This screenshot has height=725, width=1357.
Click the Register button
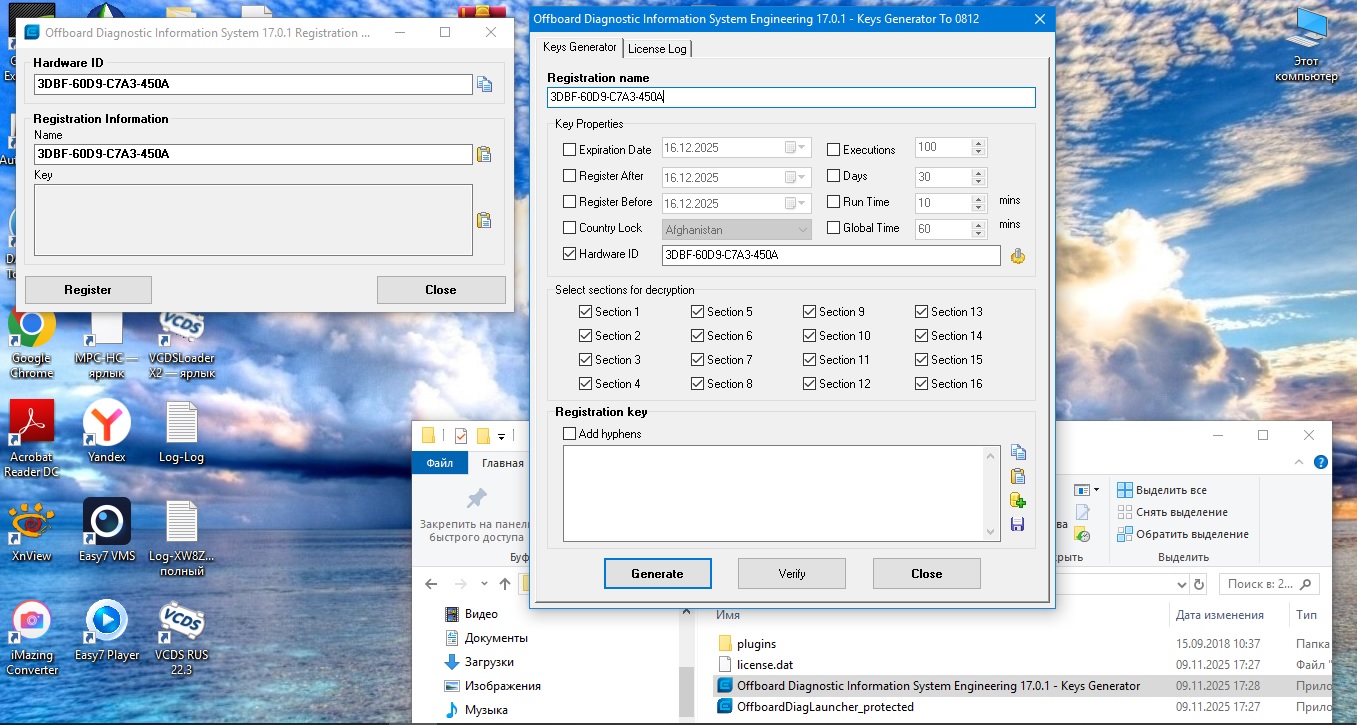[88, 290]
